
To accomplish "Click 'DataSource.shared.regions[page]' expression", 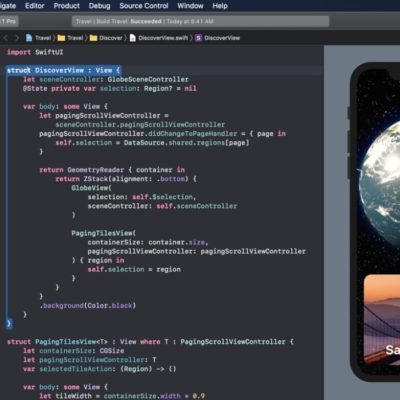I will (x=186, y=143).
